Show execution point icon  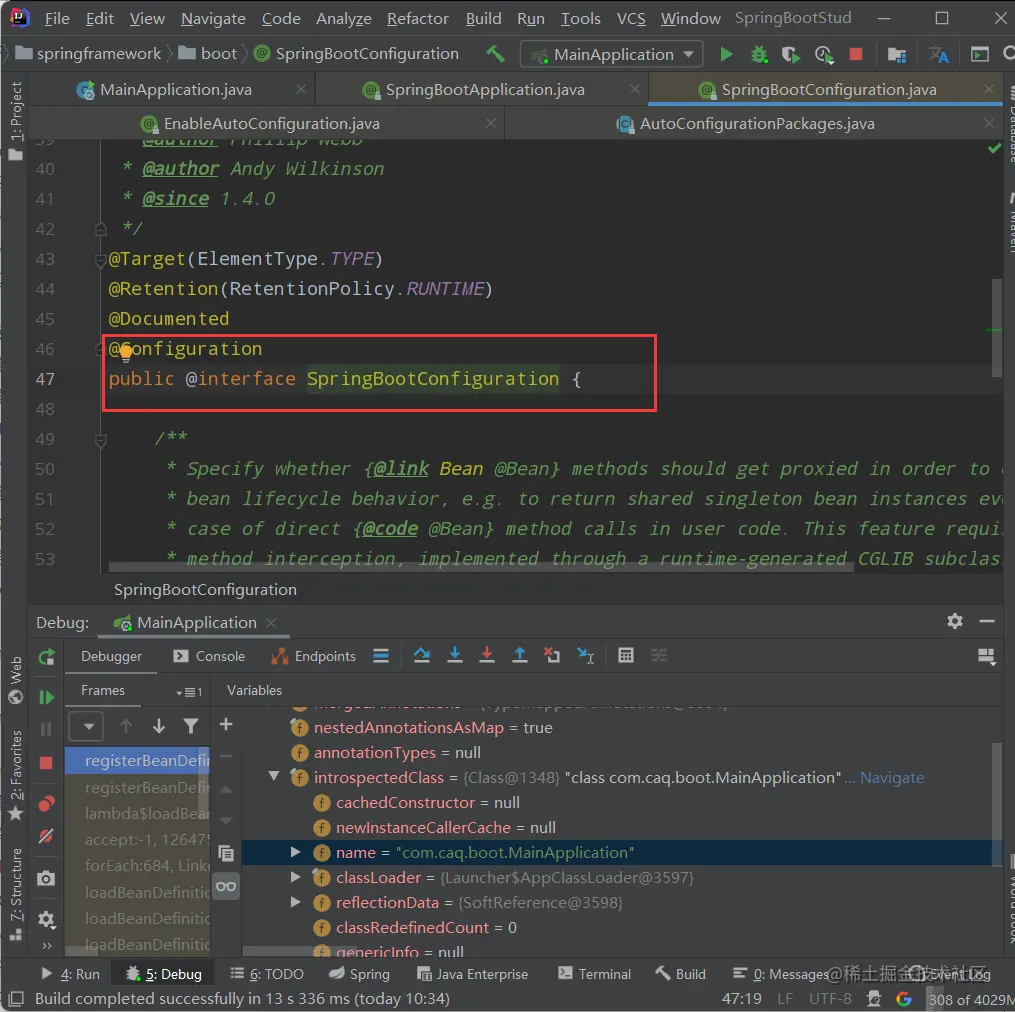(x=381, y=656)
